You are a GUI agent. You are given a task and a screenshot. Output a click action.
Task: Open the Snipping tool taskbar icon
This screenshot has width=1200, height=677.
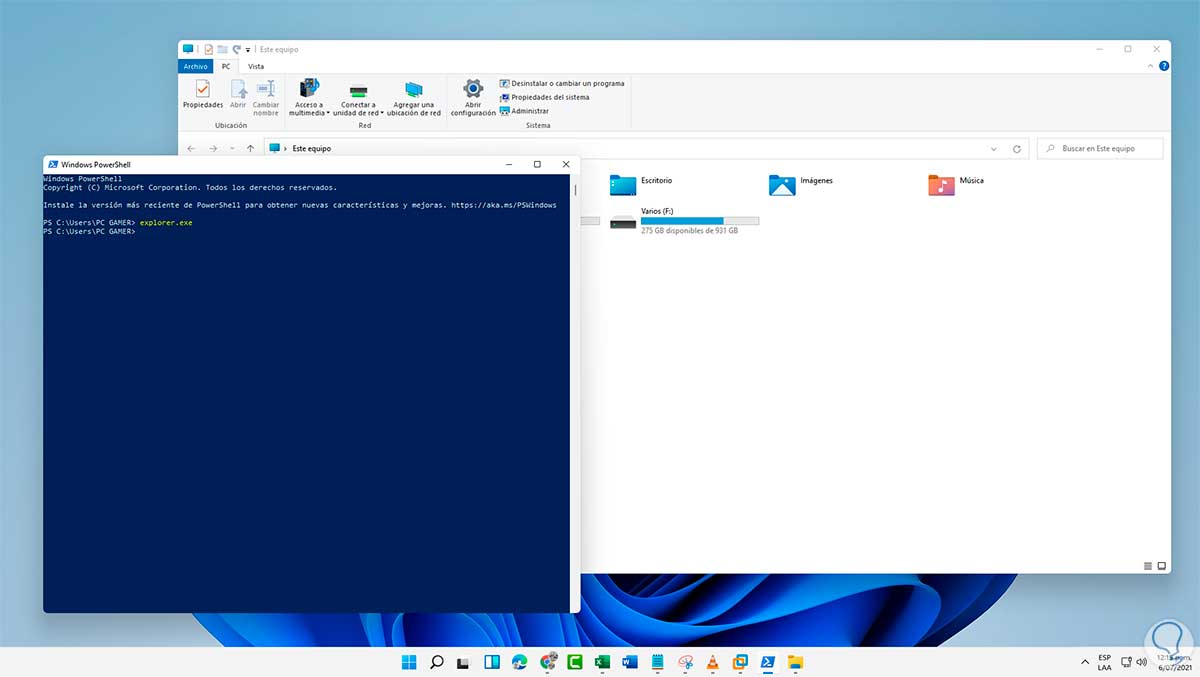point(685,662)
